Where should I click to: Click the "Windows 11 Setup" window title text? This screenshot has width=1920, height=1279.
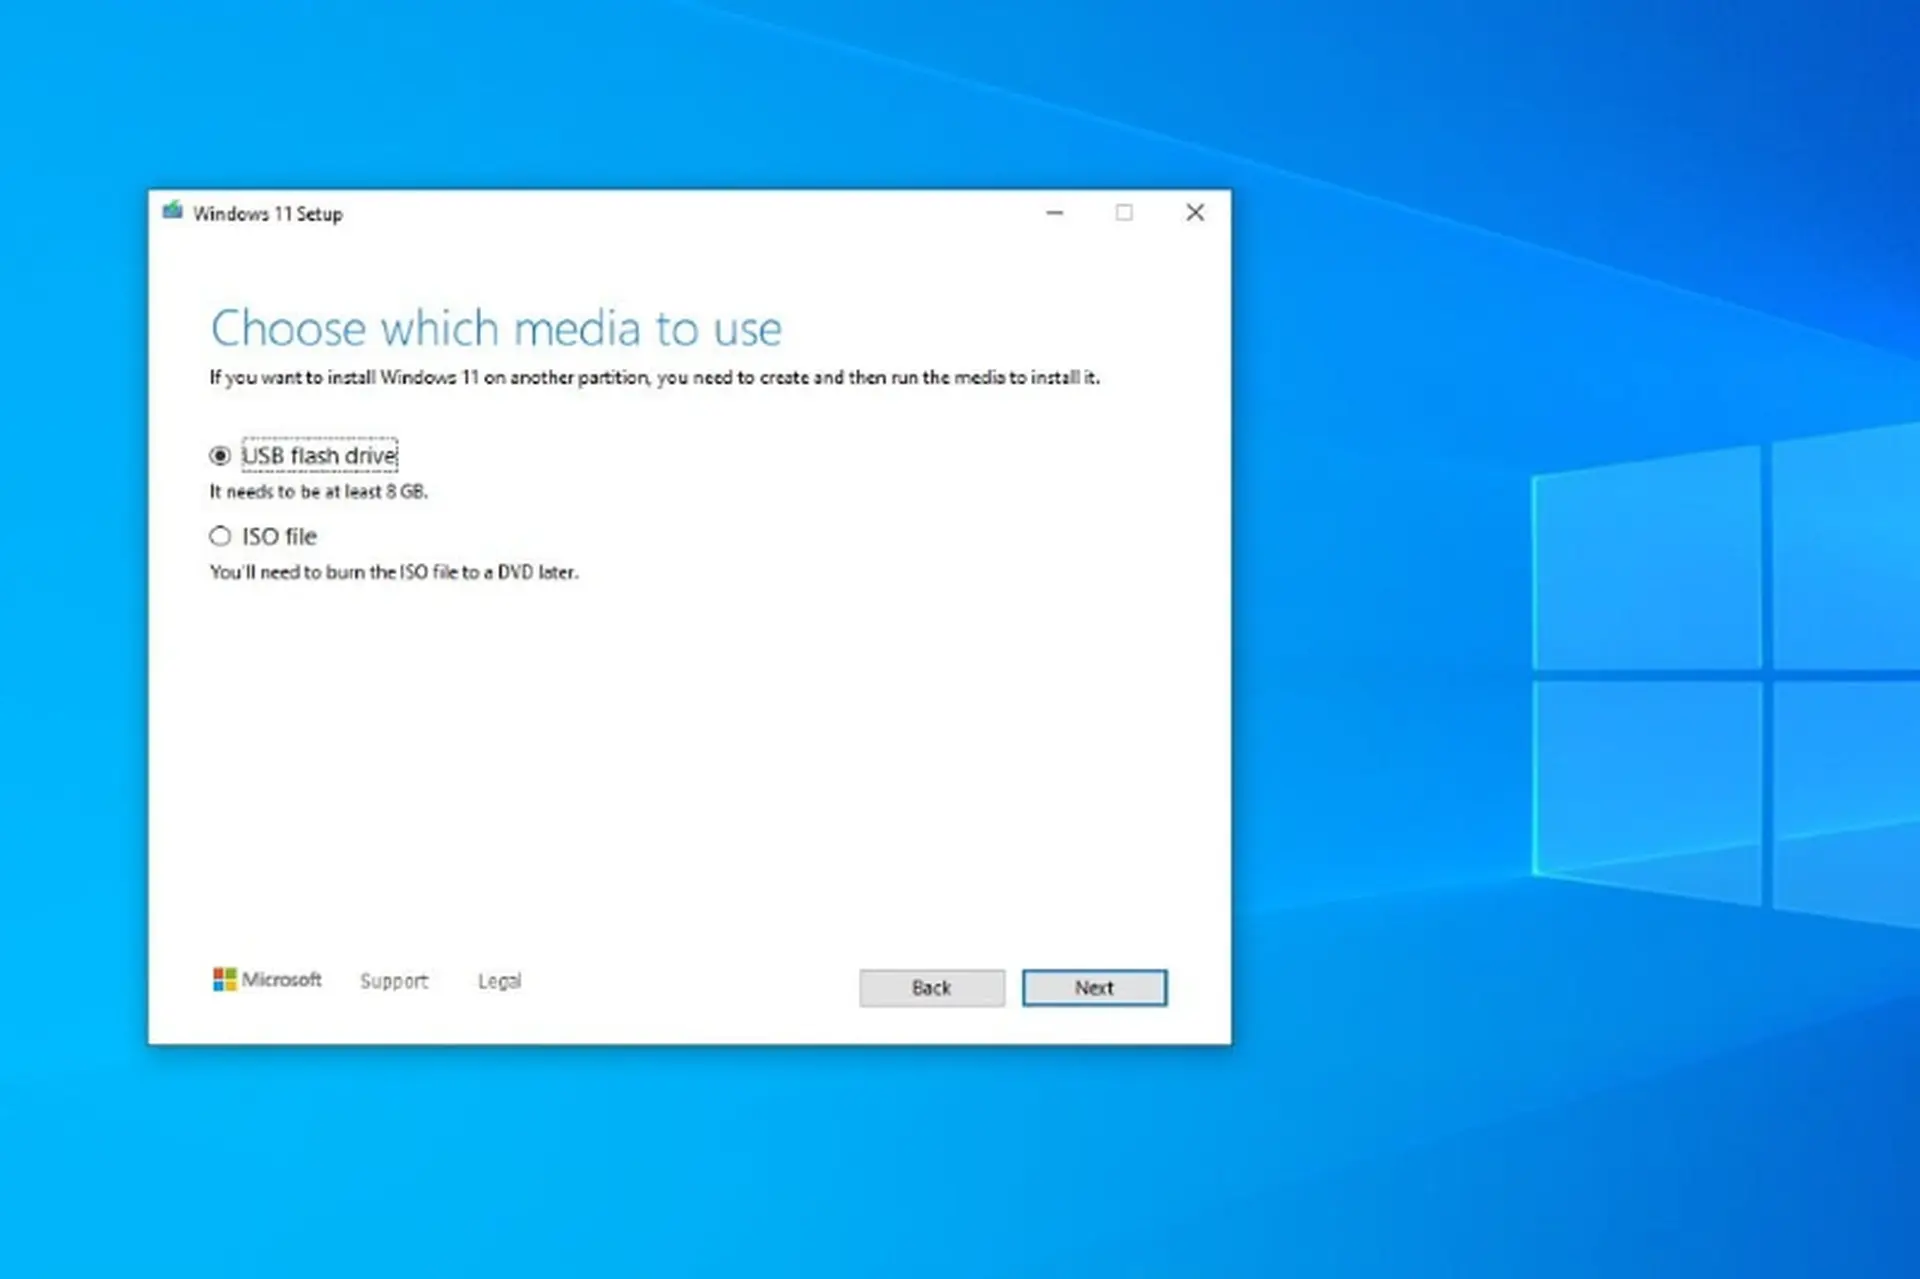(268, 214)
